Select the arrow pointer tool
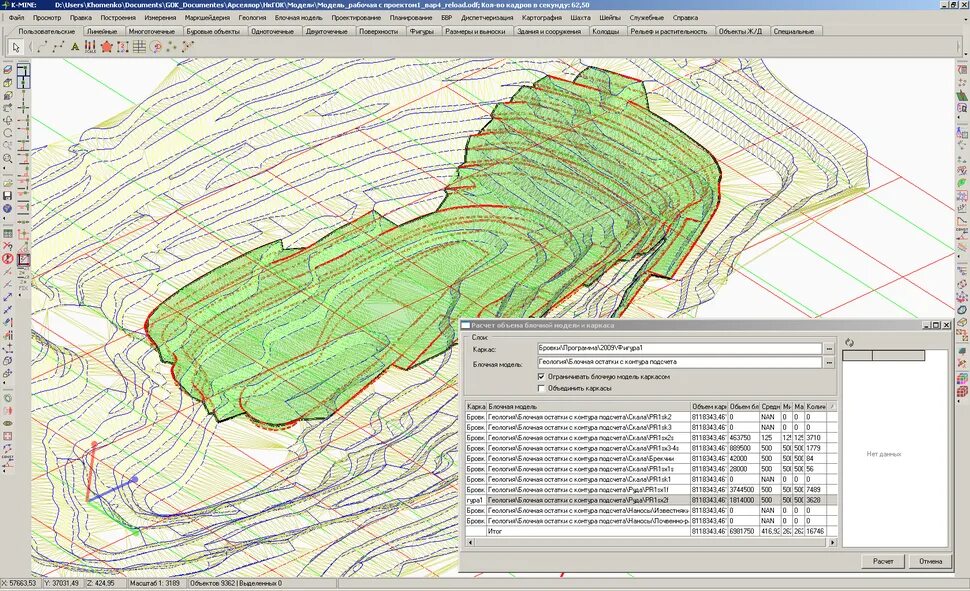This screenshot has height=591, width=970. (15, 46)
